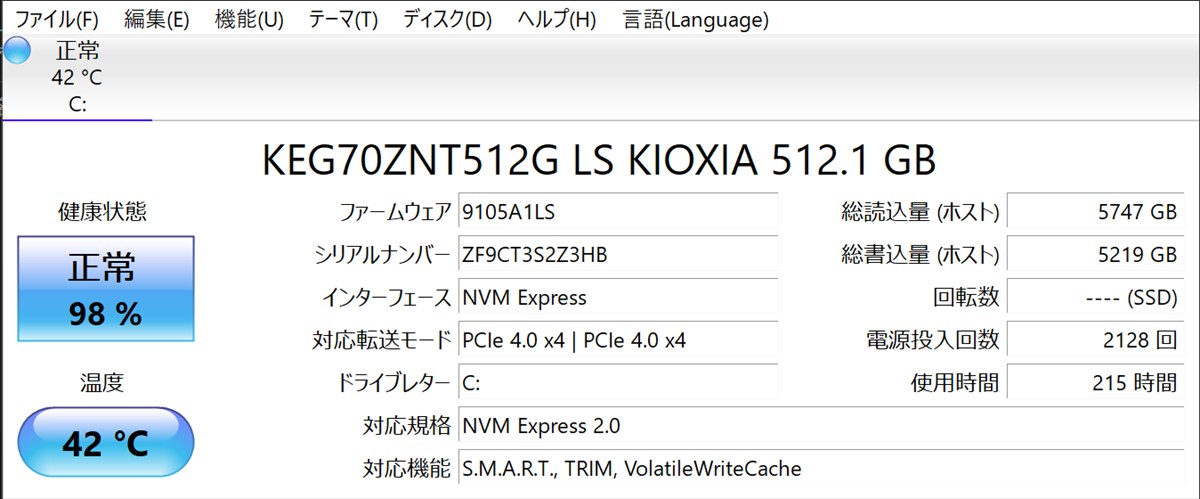Click the 温度 label above the temperature
The image size is (1200, 499).
pyautogui.click(x=102, y=383)
